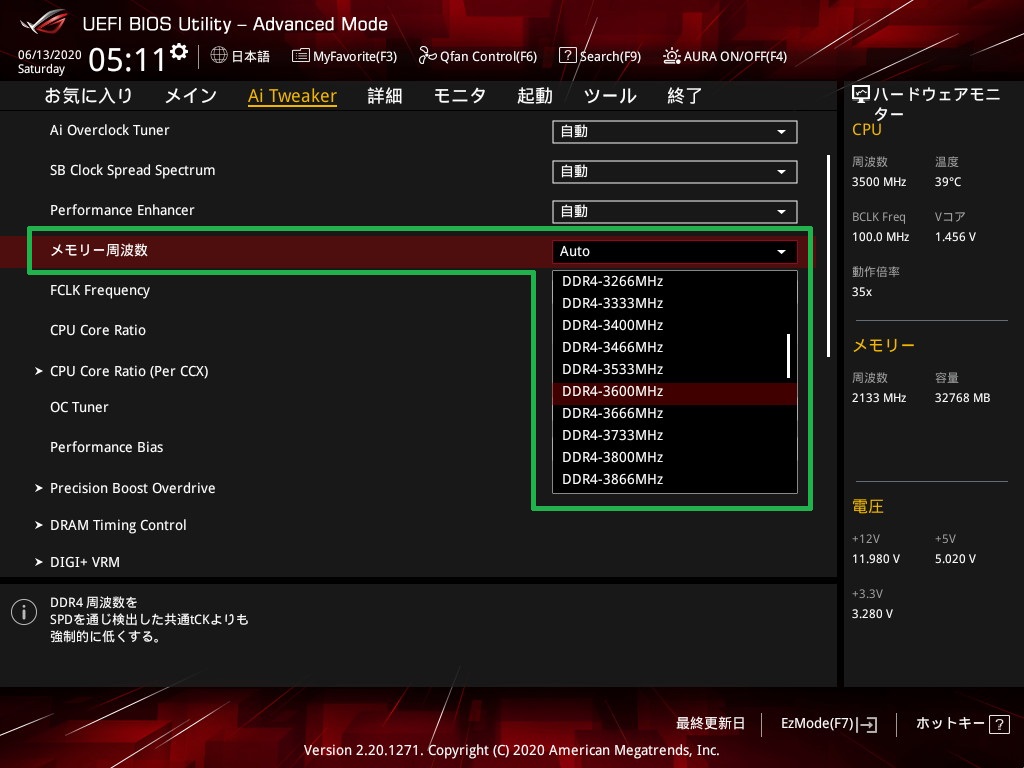Viewport: 1024px width, 768px height.
Task: Open the お気に入り tab
Action: [x=89, y=96]
